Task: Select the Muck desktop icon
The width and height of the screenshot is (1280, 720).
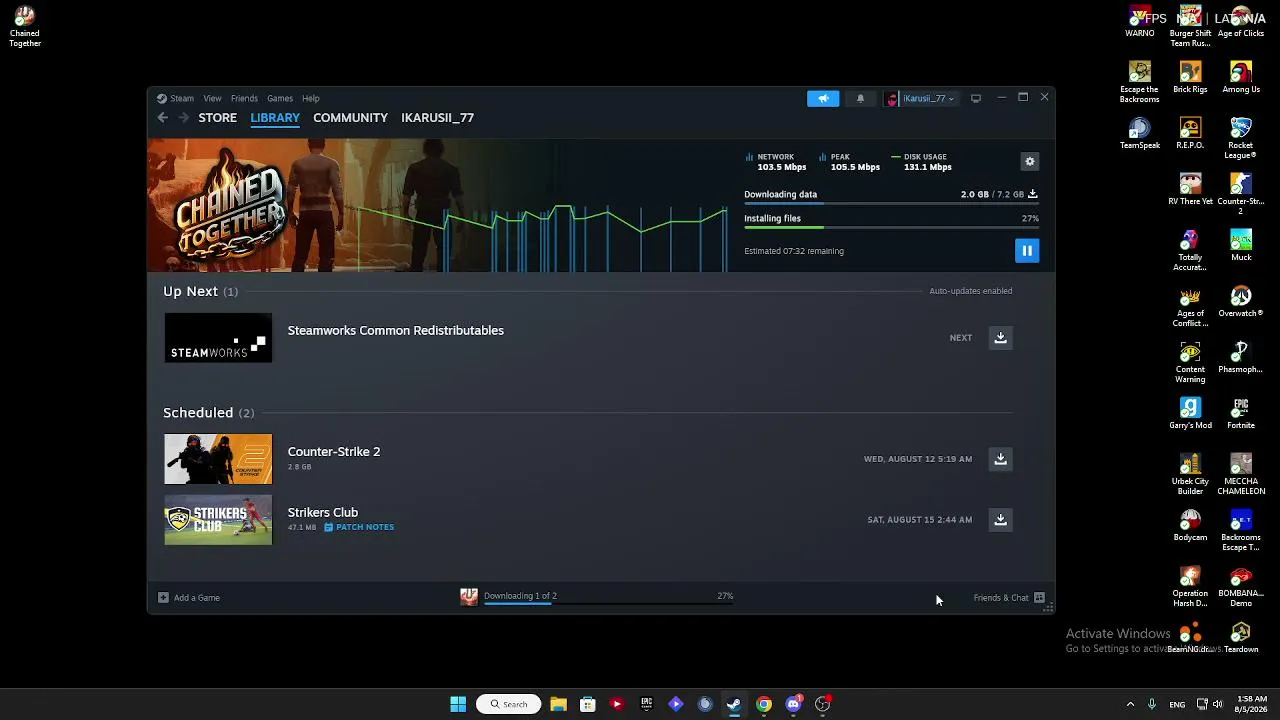Action: (1241, 246)
